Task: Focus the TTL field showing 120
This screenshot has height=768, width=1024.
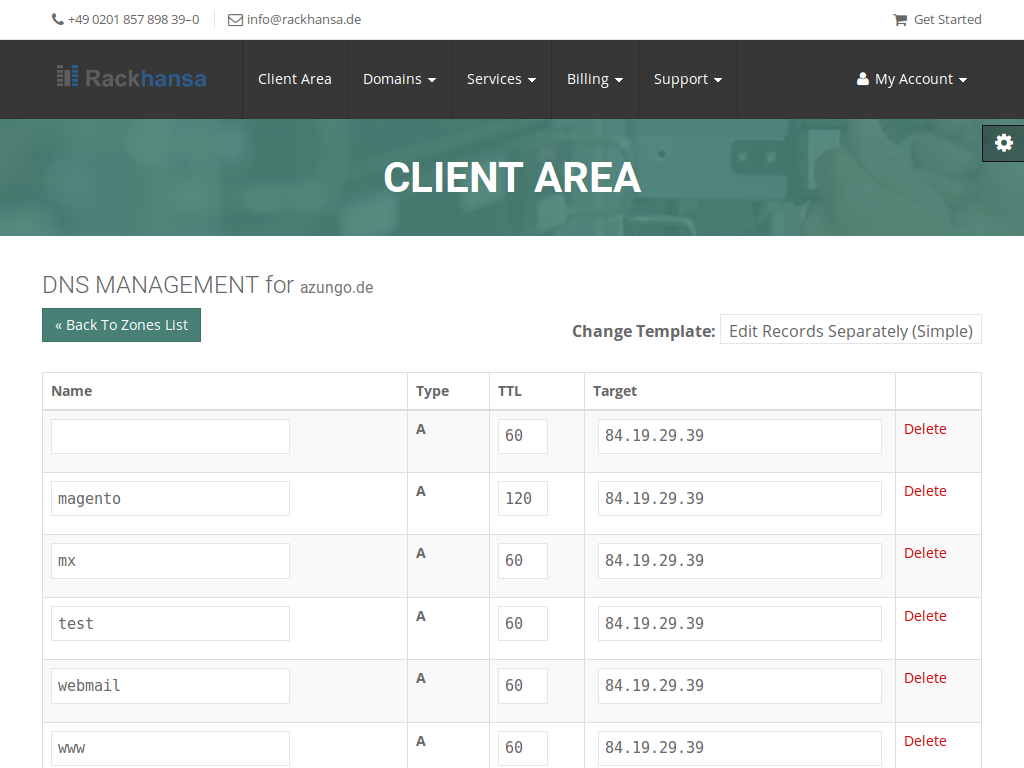Action: (x=522, y=498)
